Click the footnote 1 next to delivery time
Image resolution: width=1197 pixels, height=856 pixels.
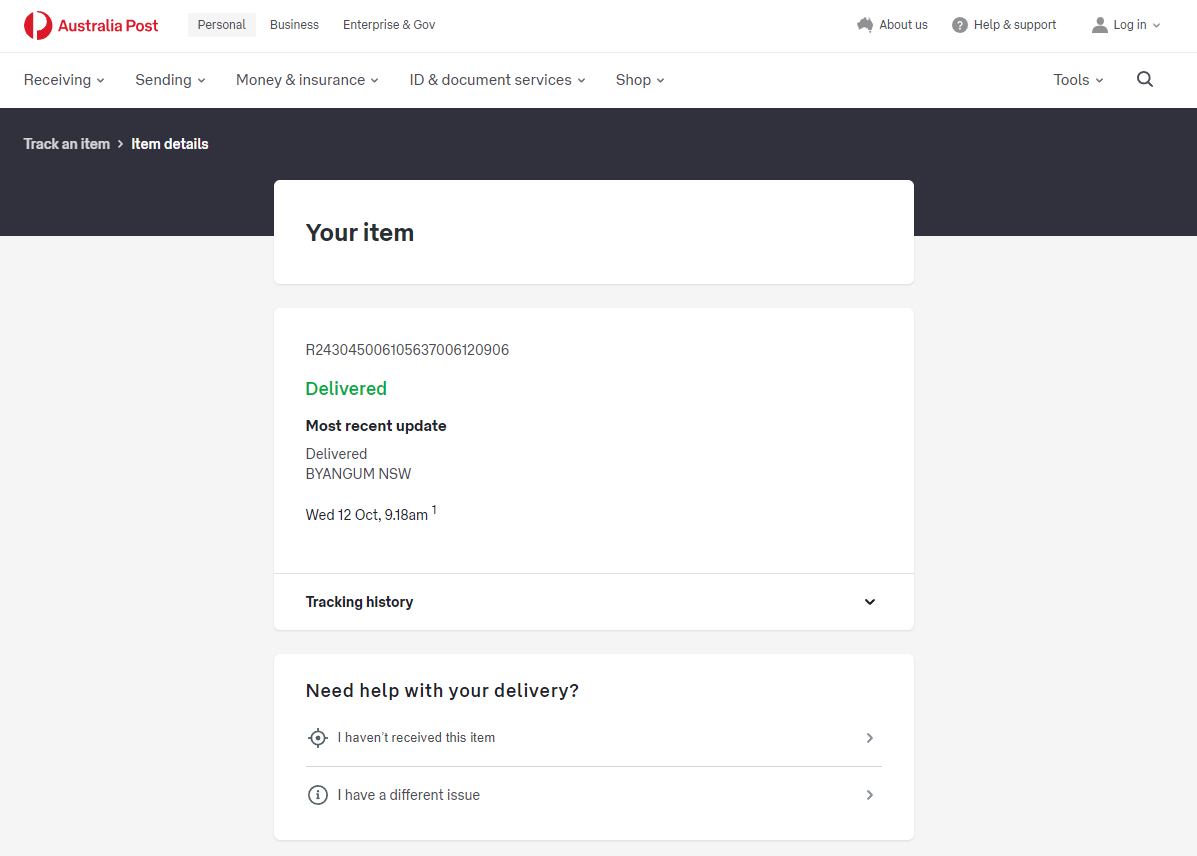coord(434,511)
